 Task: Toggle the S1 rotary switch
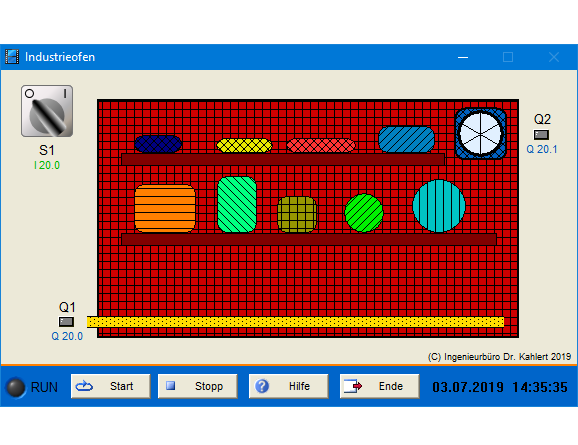[47, 111]
